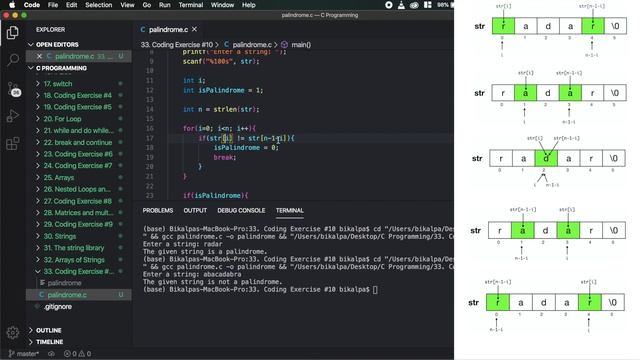Screen dimensions: 640x360
Task: Click line number 23 in gutter
Action: click(150, 196)
